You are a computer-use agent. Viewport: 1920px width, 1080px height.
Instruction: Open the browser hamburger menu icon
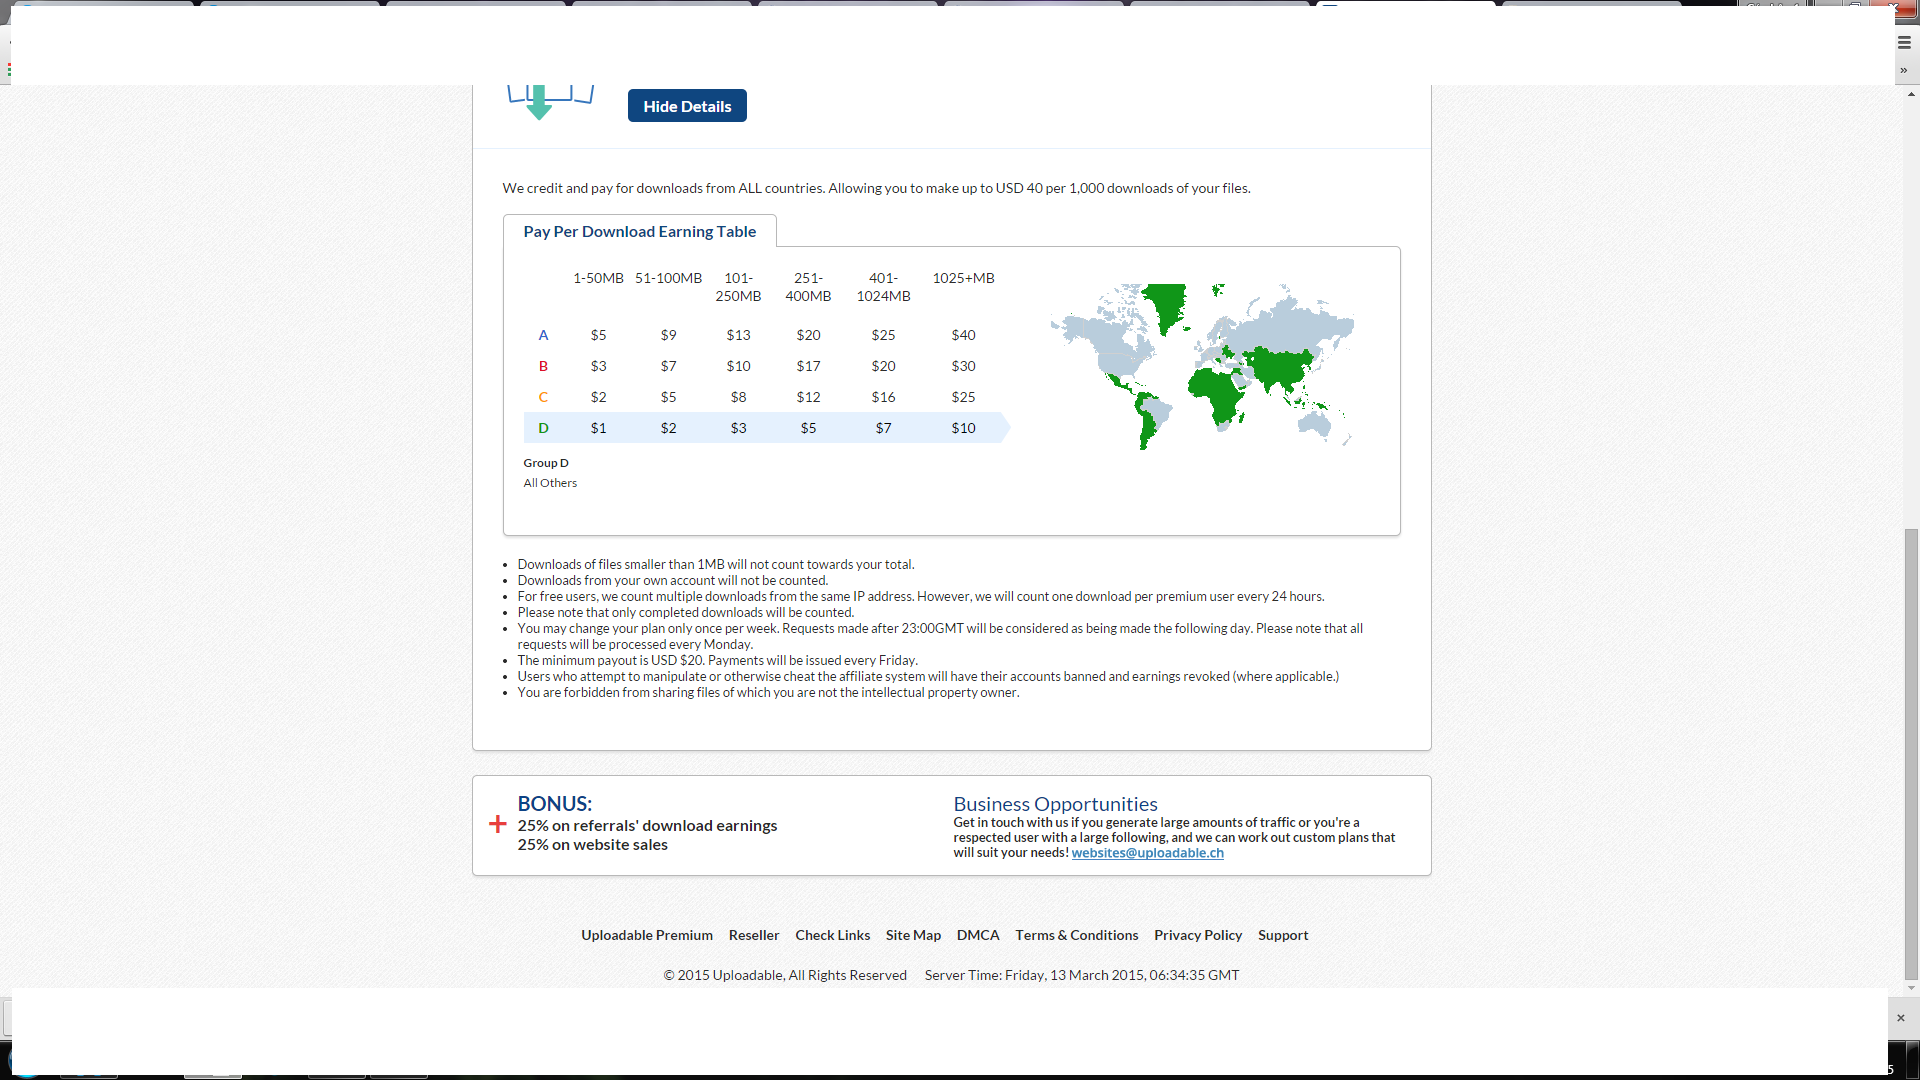[x=1904, y=43]
